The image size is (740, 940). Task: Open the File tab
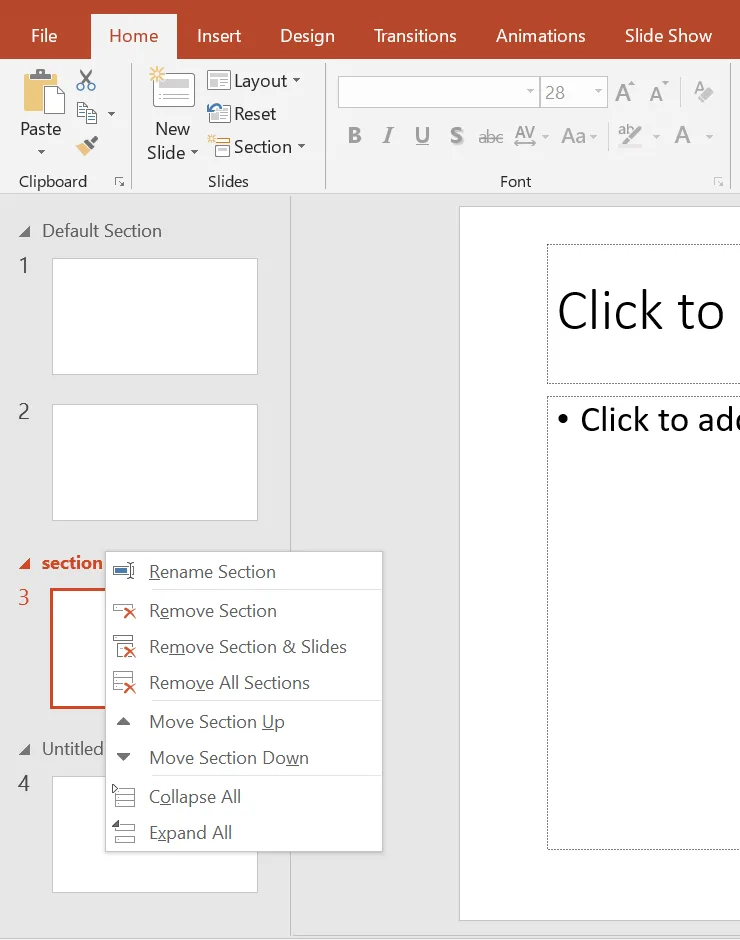tap(44, 36)
